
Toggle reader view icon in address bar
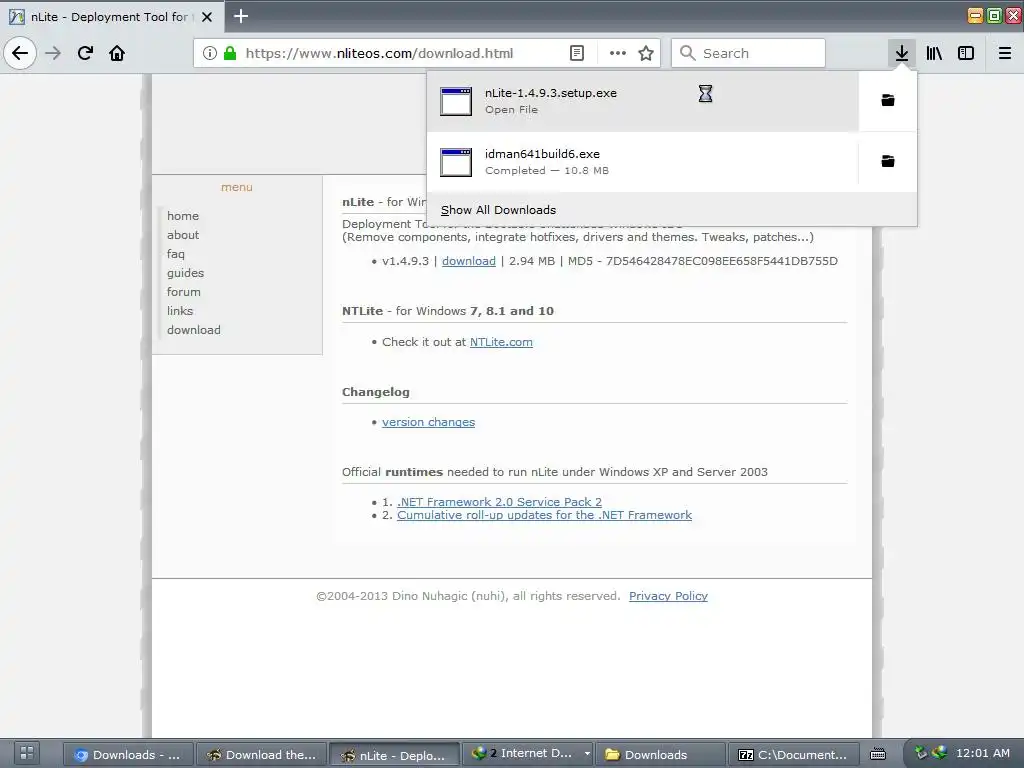point(577,53)
